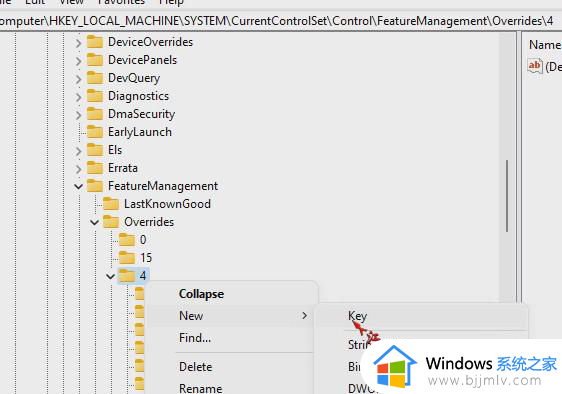Click the FeatureManagement folder icon
This screenshot has width=562, height=394.
point(95,186)
